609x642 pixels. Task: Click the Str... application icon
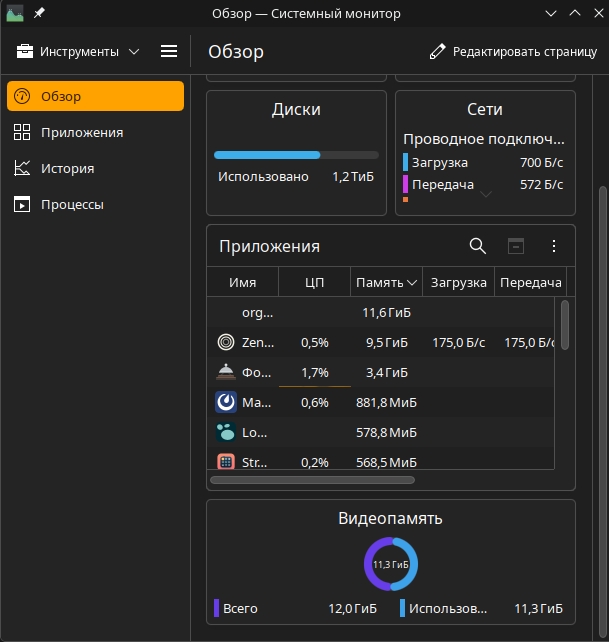pyautogui.click(x=226, y=462)
